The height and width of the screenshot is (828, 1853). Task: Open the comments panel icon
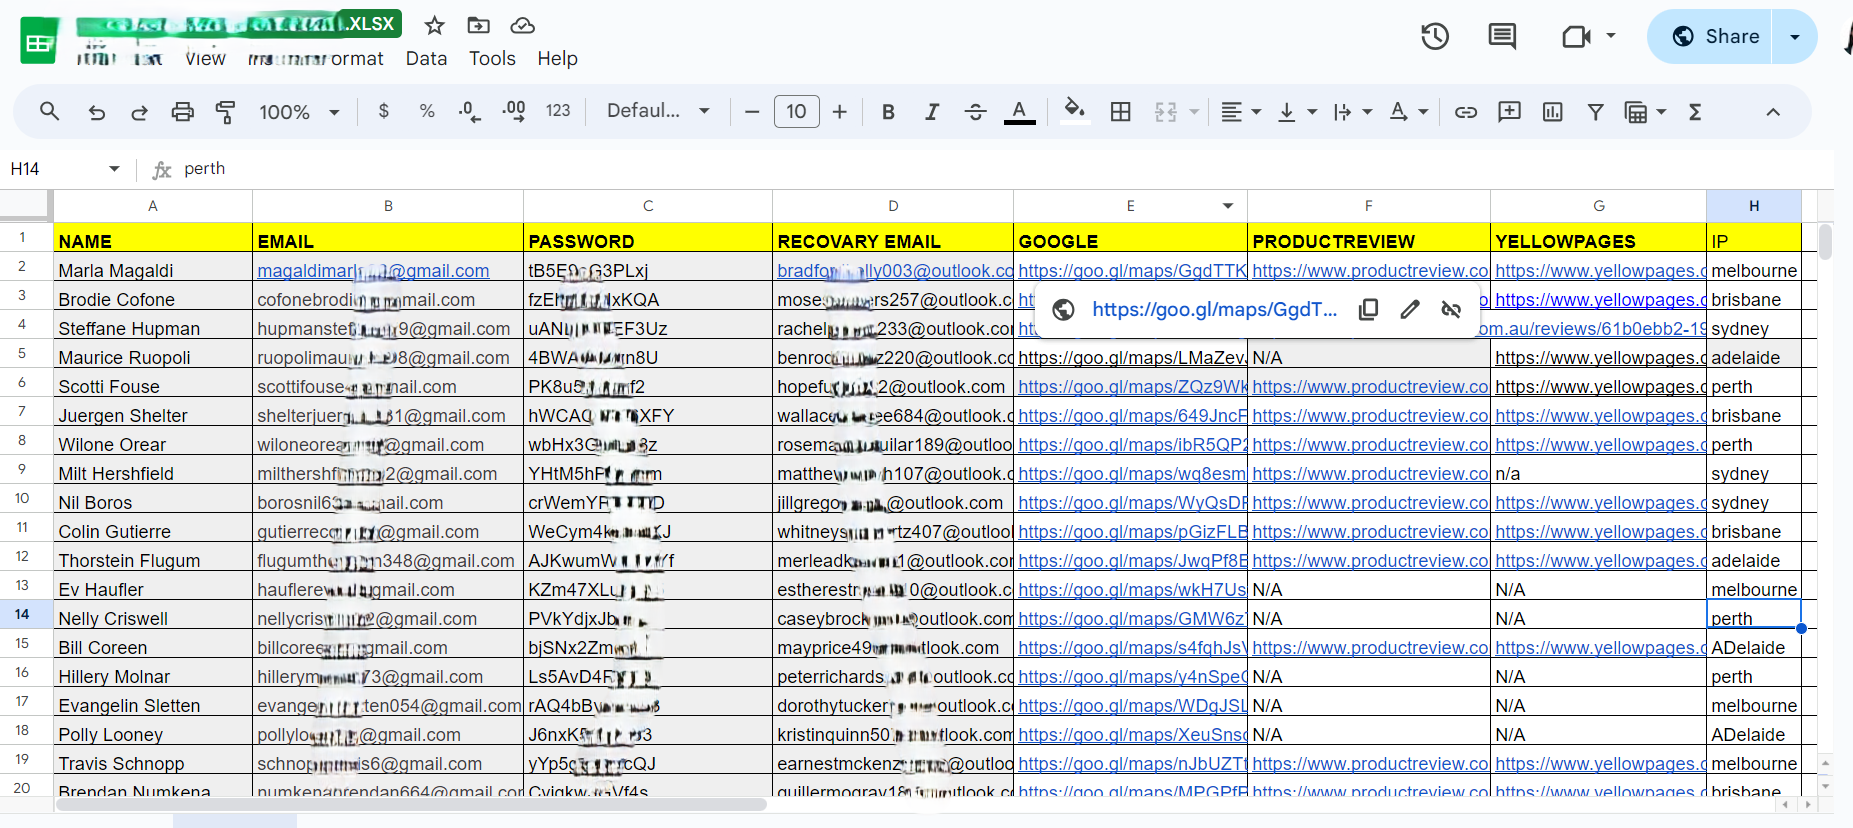(1502, 37)
